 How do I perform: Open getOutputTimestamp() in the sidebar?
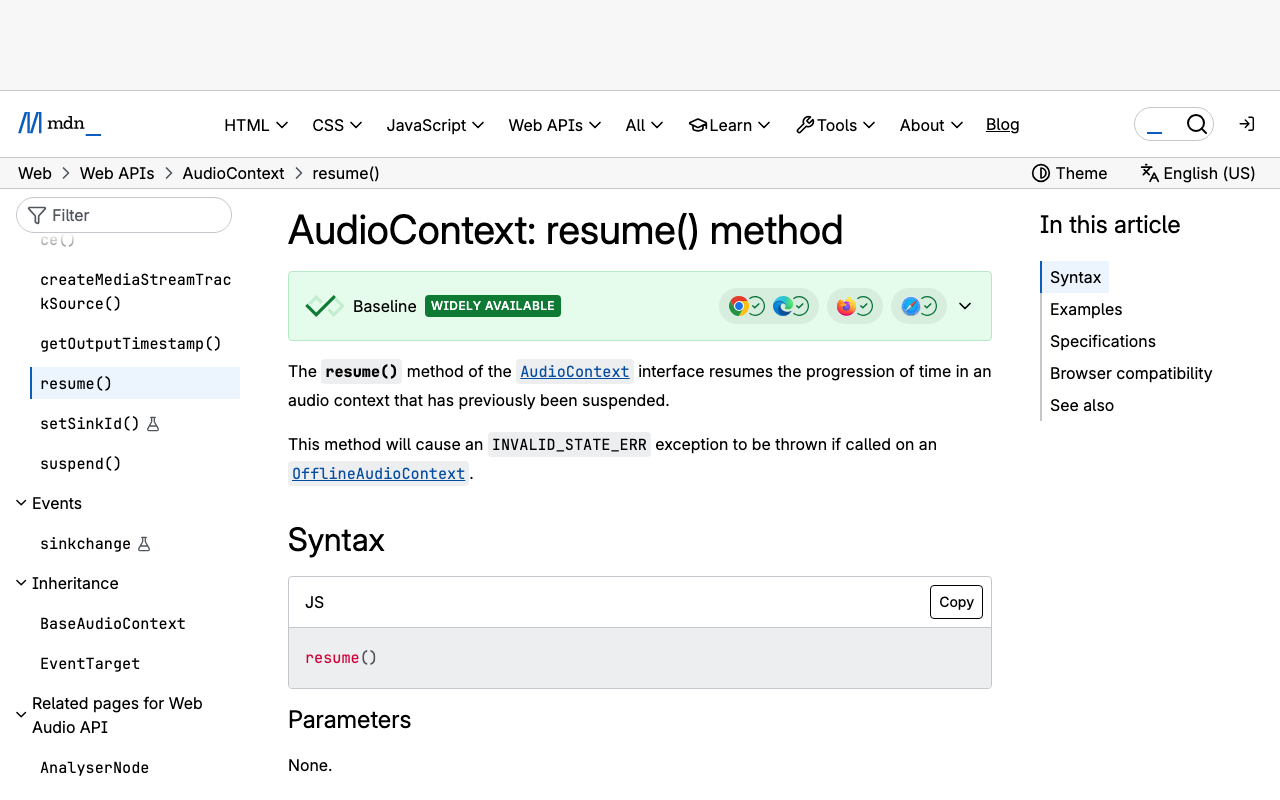coord(131,344)
